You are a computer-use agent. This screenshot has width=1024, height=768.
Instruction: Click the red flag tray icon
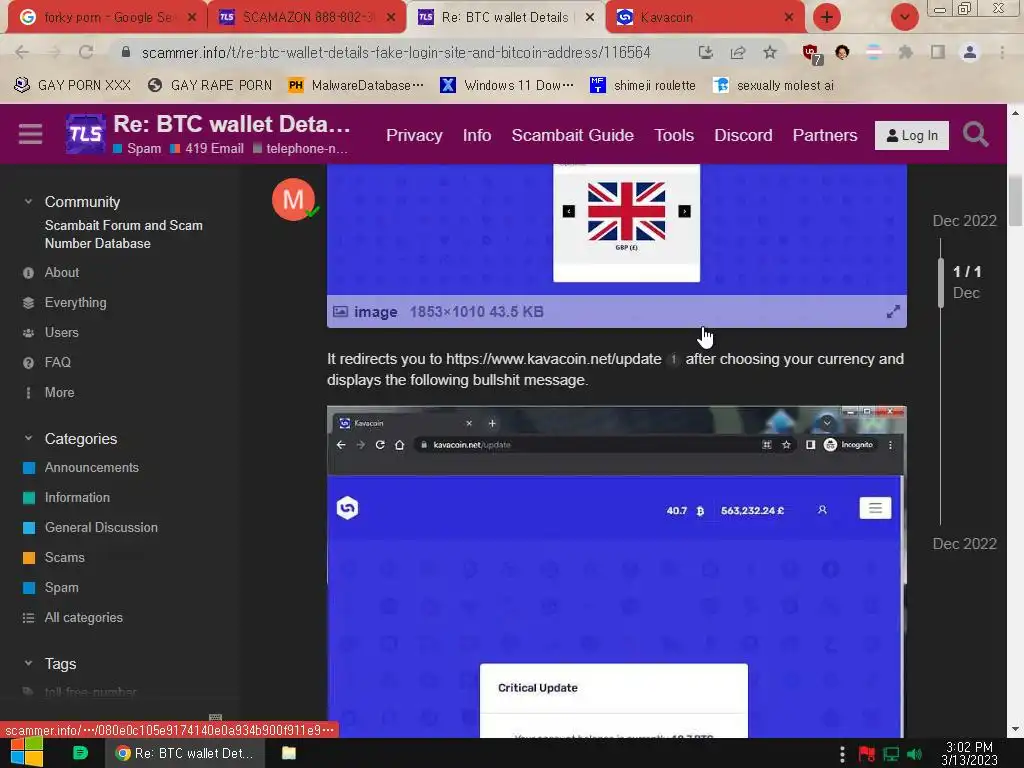(867, 754)
